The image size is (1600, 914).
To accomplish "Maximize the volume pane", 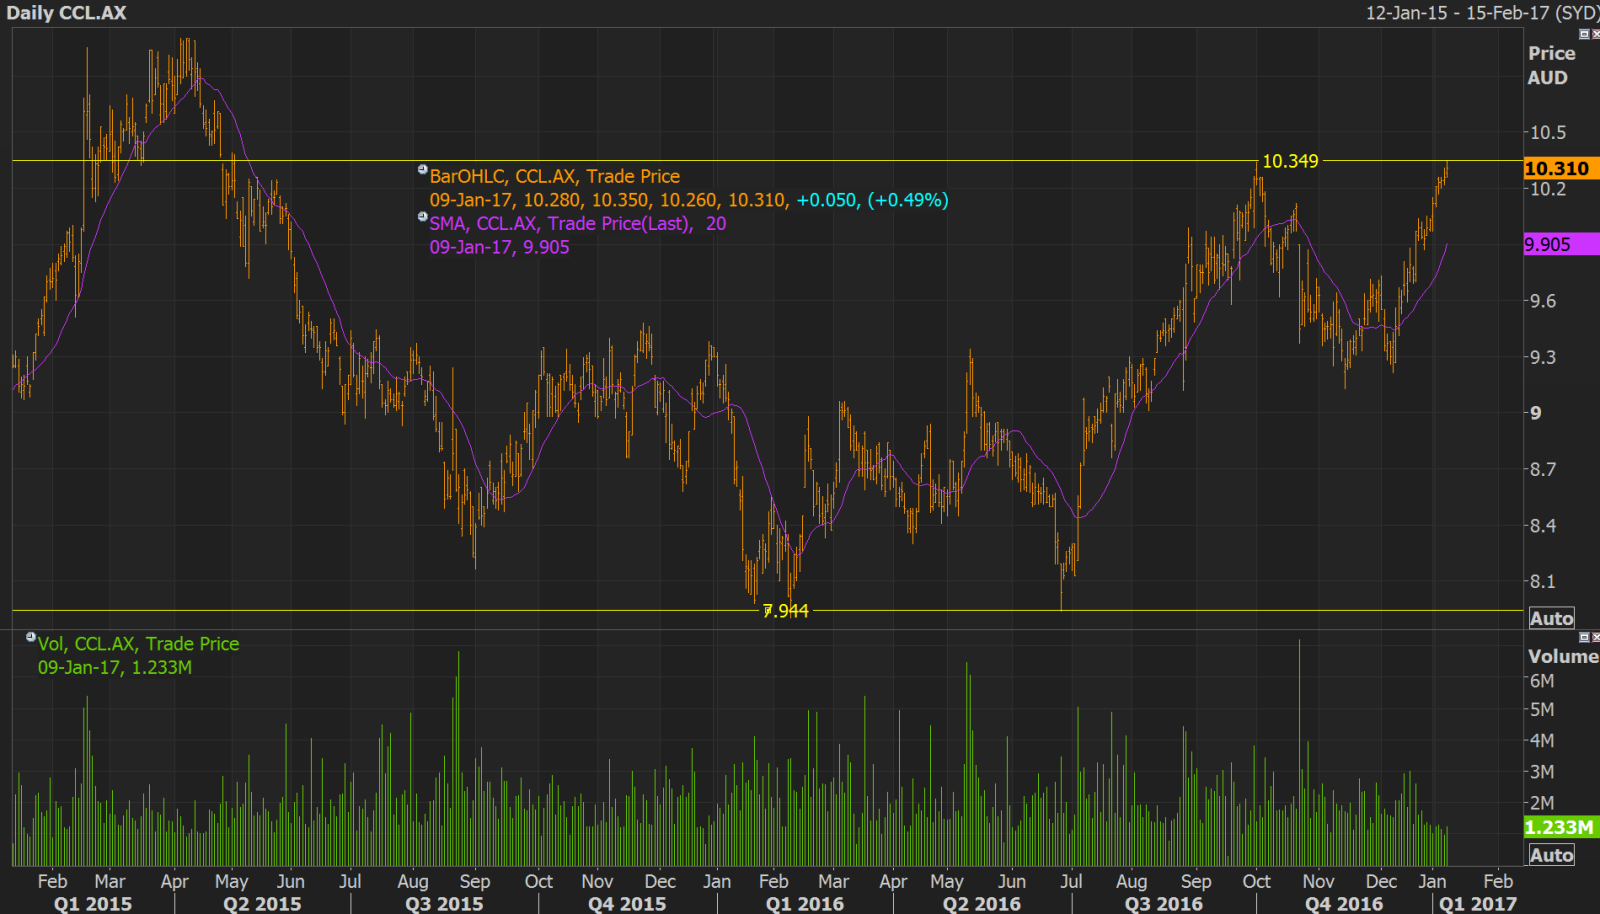I will click(x=1584, y=637).
